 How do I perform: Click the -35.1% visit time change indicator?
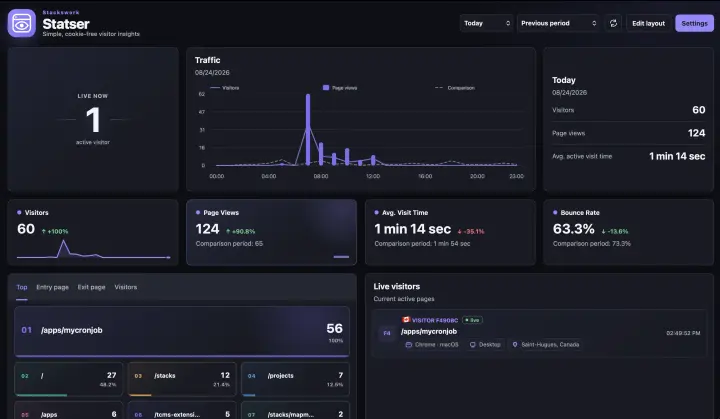coord(471,231)
